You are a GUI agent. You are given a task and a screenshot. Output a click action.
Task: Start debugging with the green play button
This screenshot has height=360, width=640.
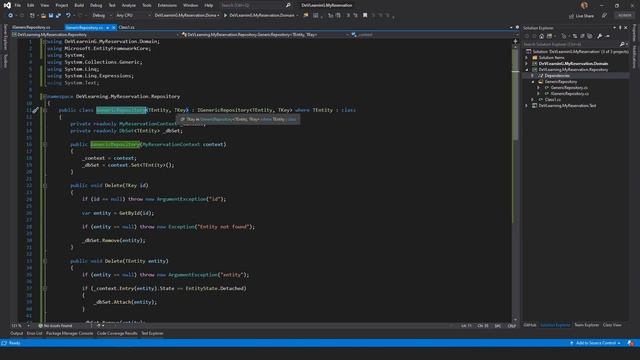click(x=225, y=16)
